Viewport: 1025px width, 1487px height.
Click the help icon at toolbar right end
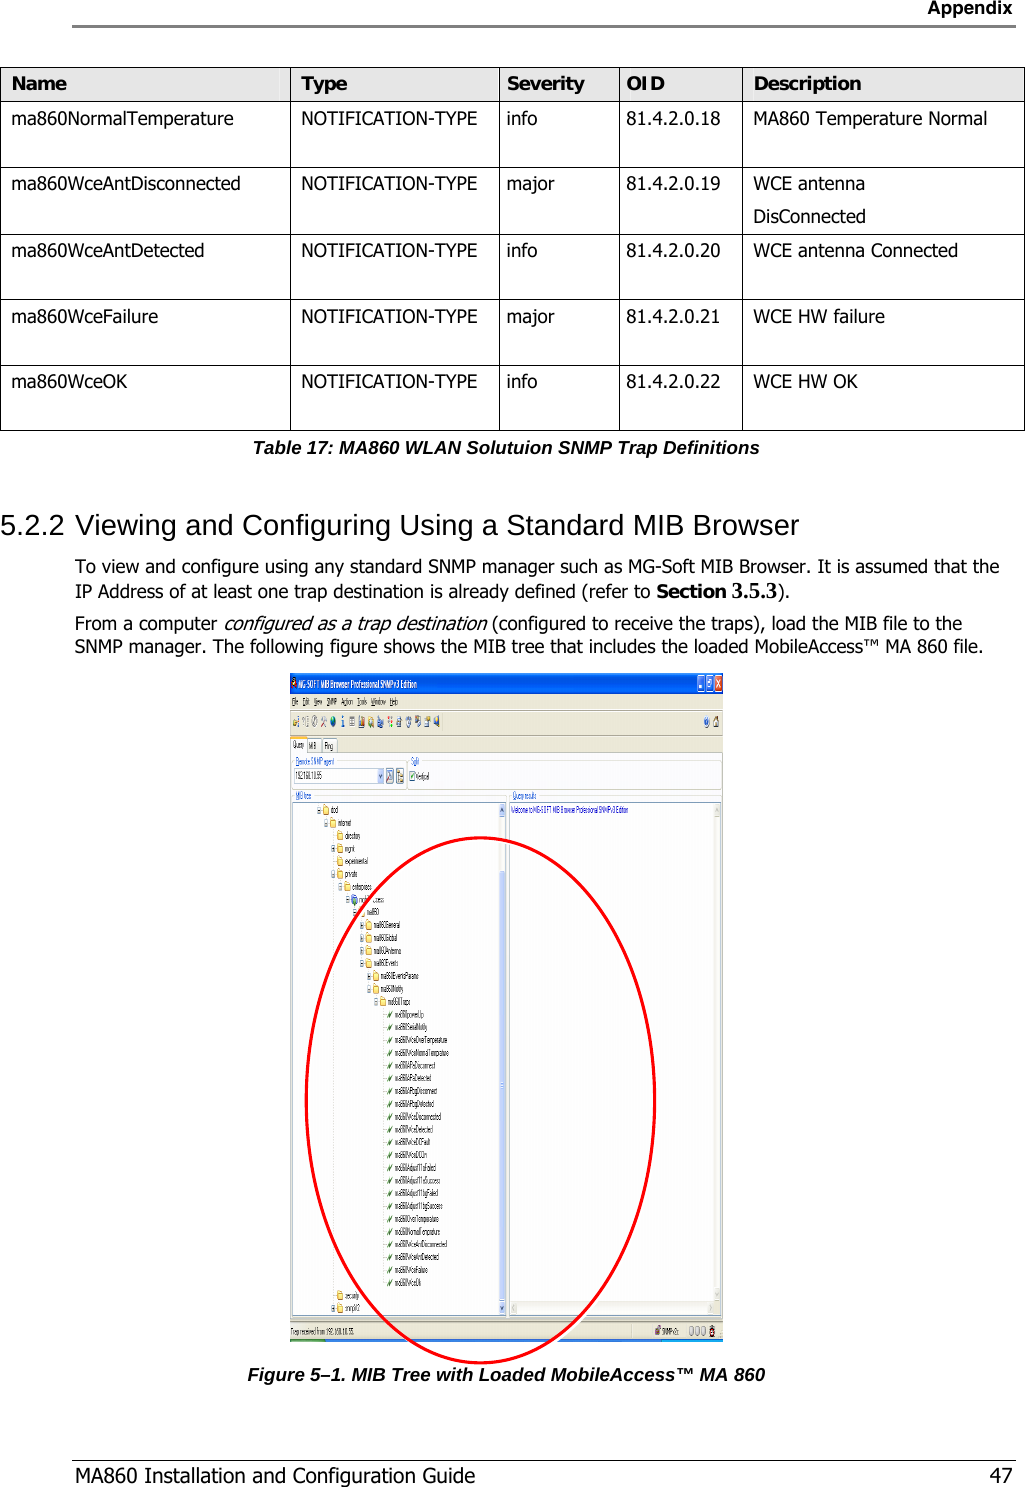pyautogui.click(x=706, y=722)
